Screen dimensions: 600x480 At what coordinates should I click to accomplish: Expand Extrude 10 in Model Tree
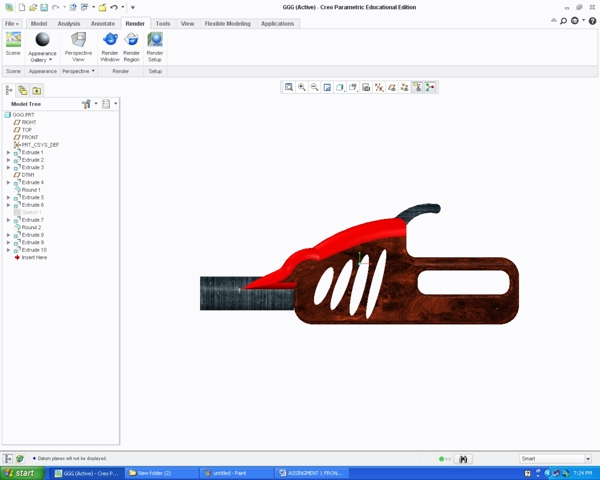pyautogui.click(x=8, y=250)
